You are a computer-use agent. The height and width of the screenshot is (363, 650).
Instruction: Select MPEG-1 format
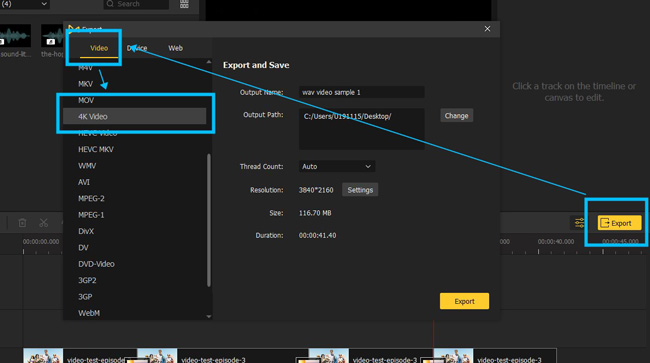91,215
